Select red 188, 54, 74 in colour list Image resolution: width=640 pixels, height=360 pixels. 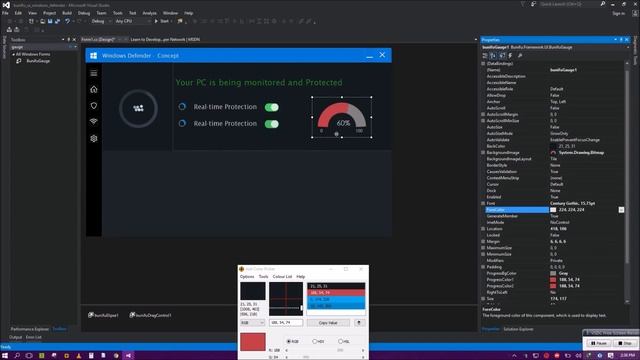coord(336,293)
